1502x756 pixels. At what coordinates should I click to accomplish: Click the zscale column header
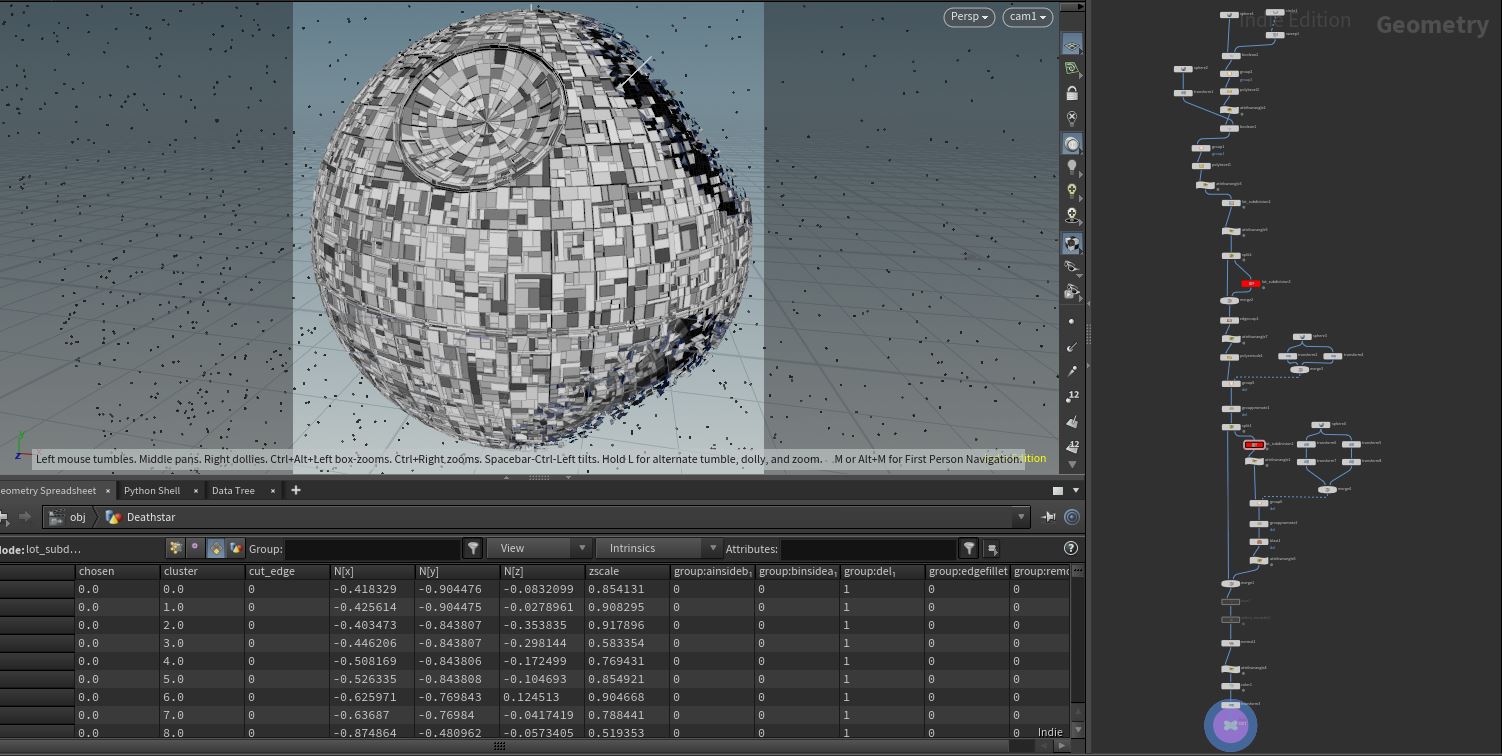click(x=627, y=571)
